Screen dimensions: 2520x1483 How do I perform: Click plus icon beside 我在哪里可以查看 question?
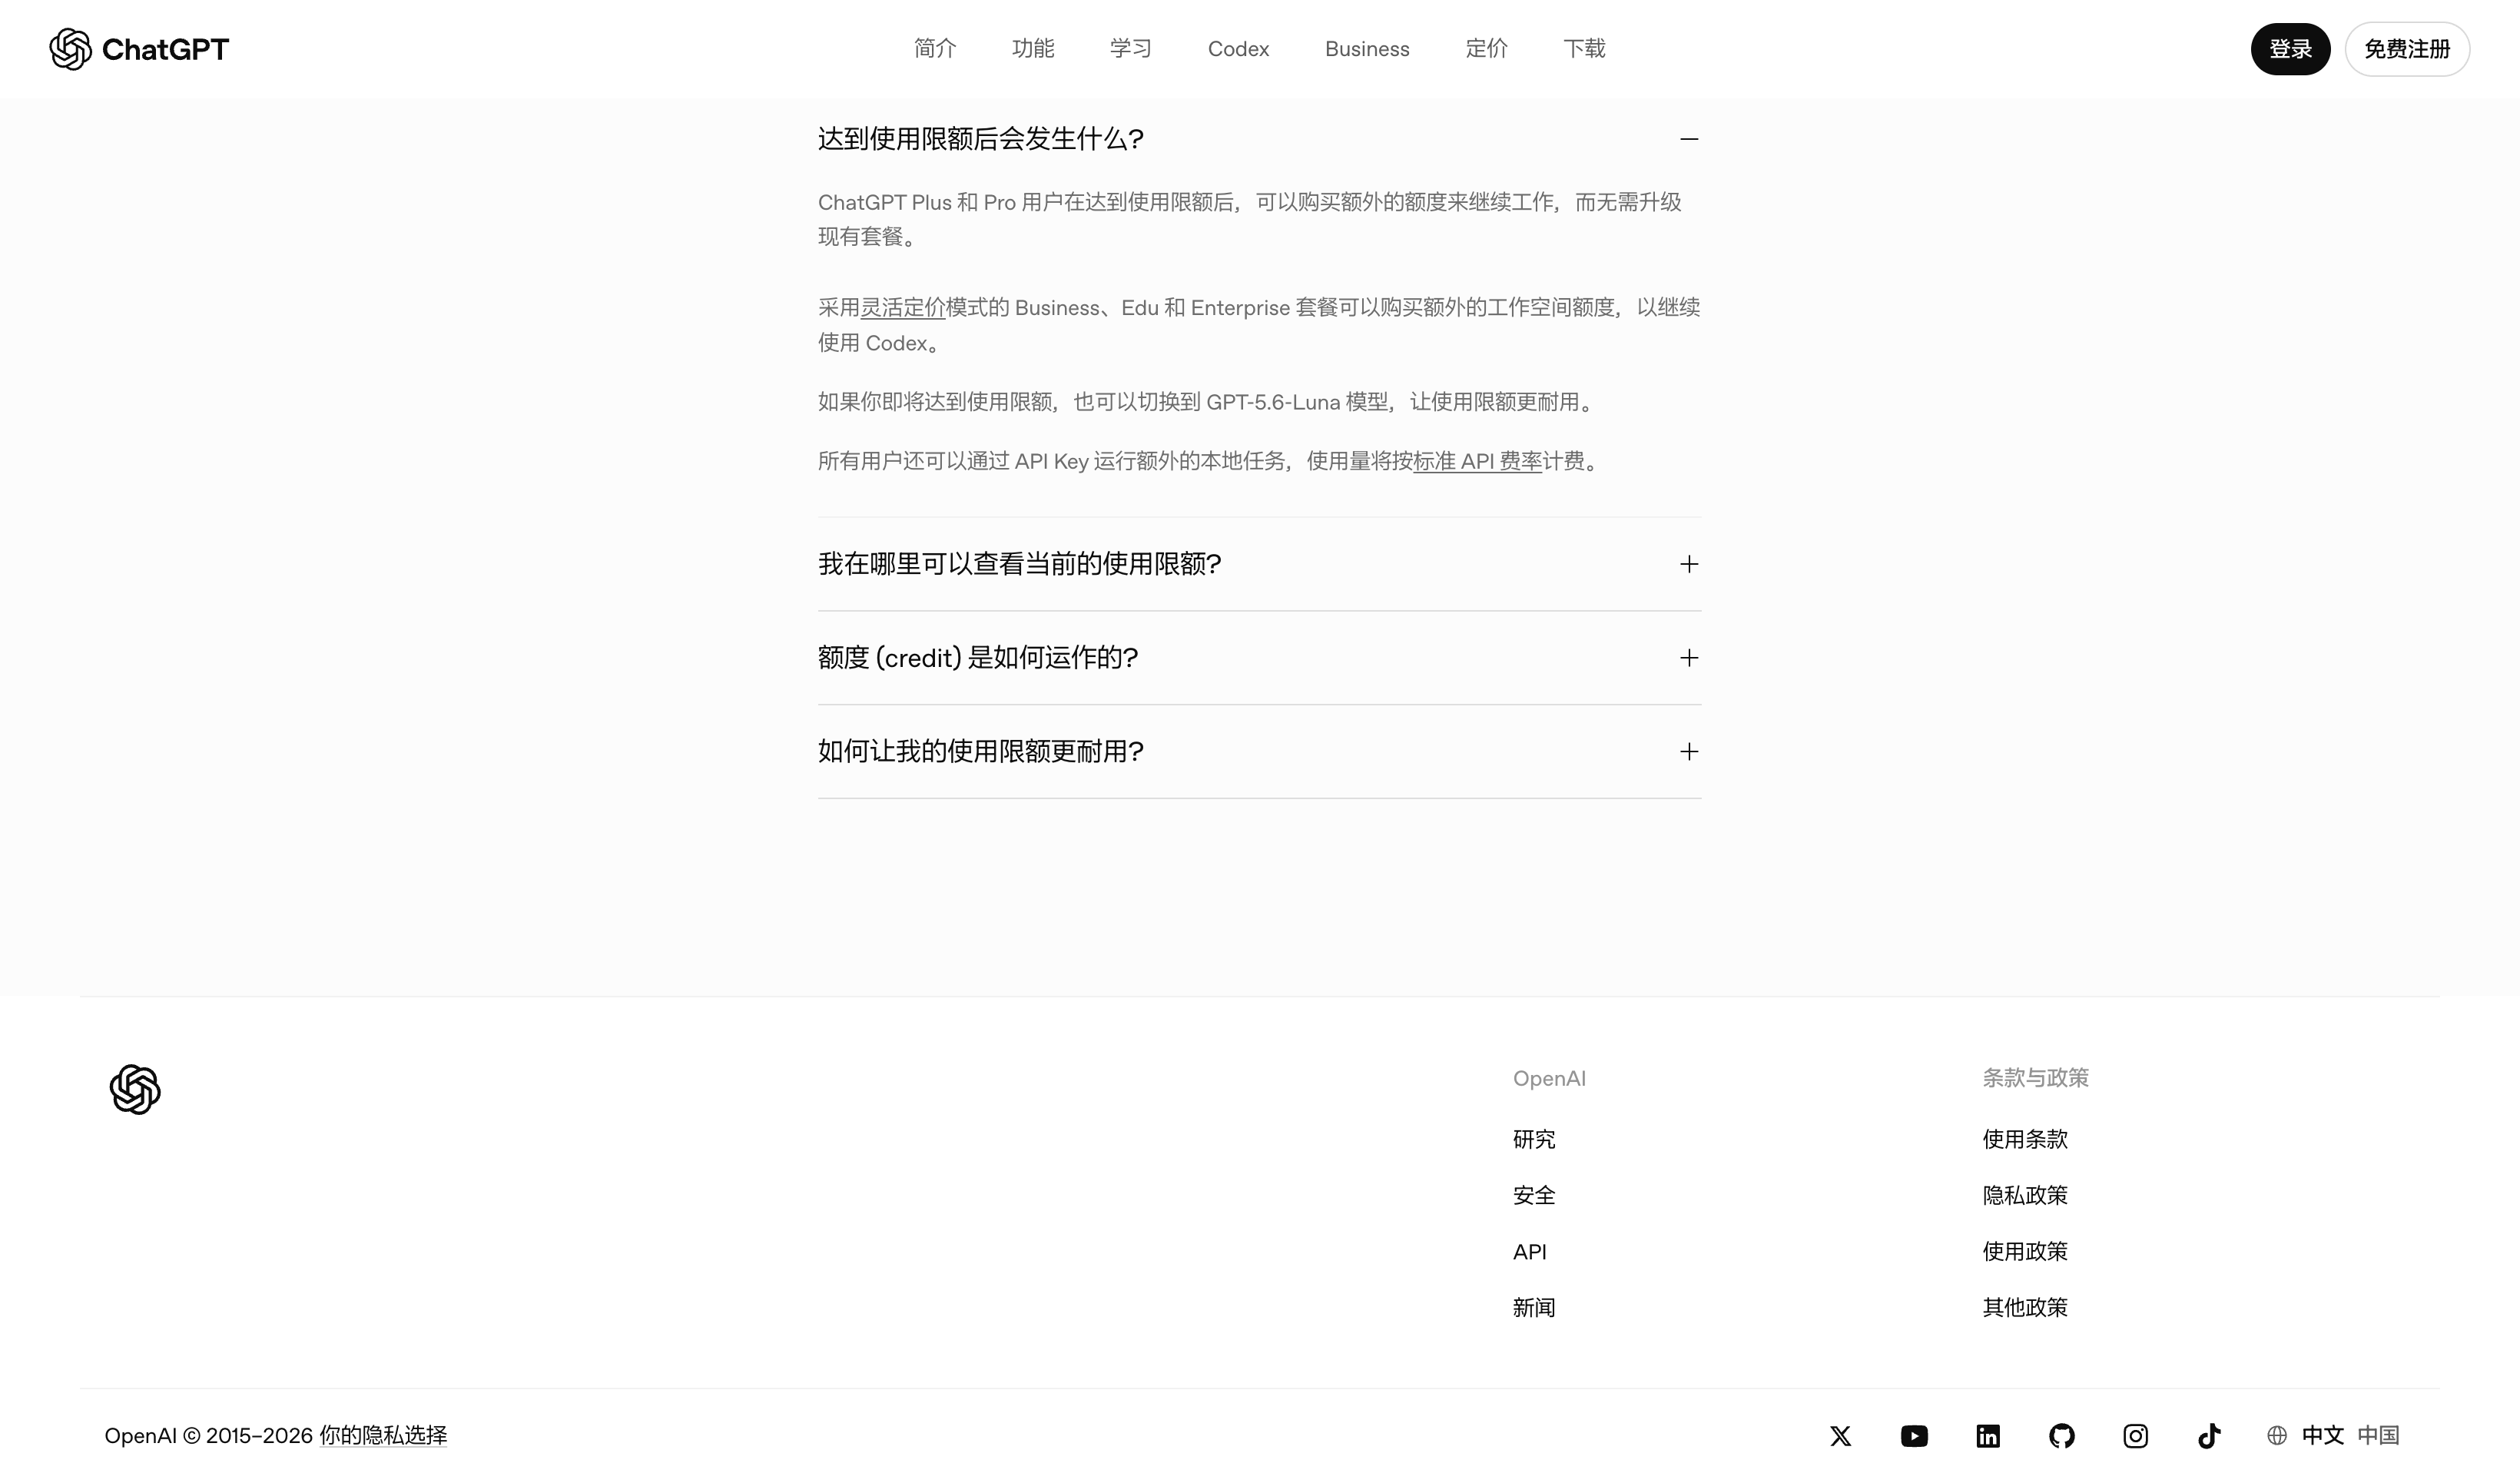coord(1689,564)
